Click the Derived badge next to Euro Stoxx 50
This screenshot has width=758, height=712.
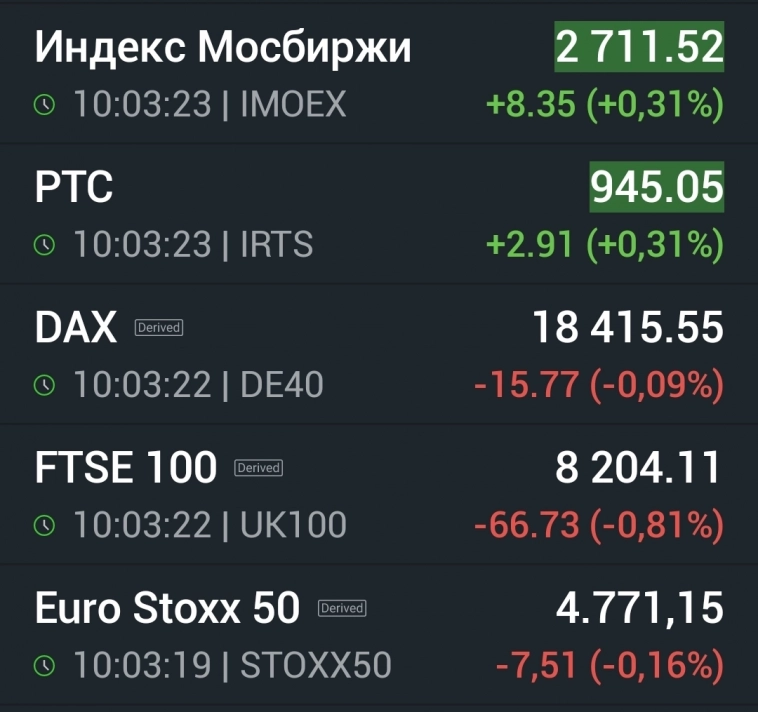click(342, 607)
